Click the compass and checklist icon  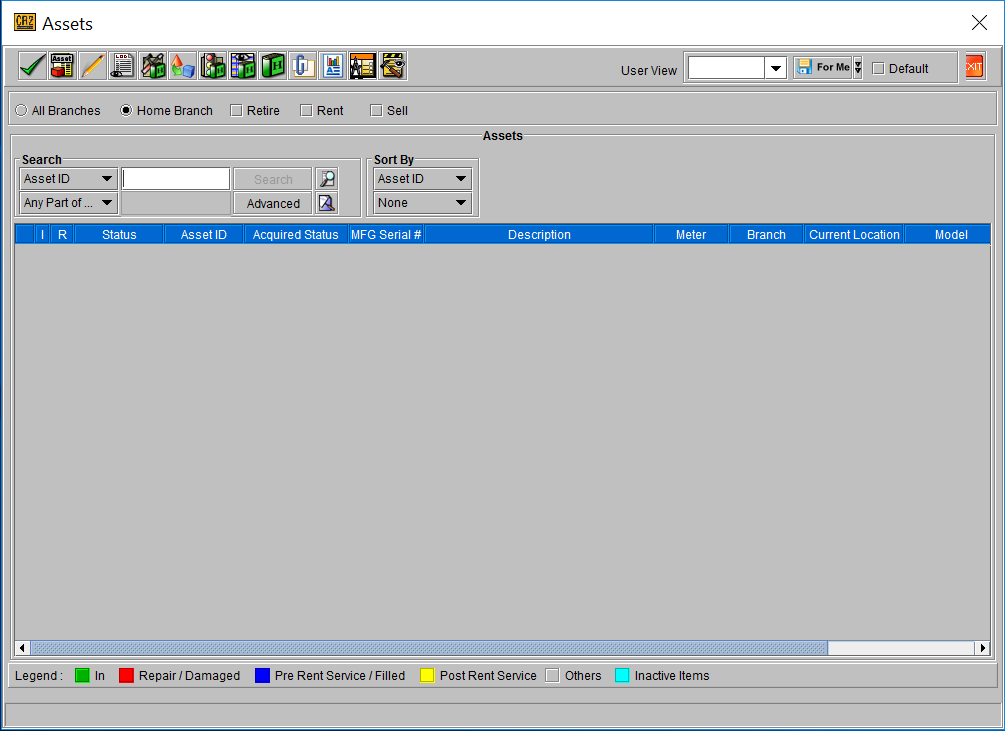tap(363, 66)
